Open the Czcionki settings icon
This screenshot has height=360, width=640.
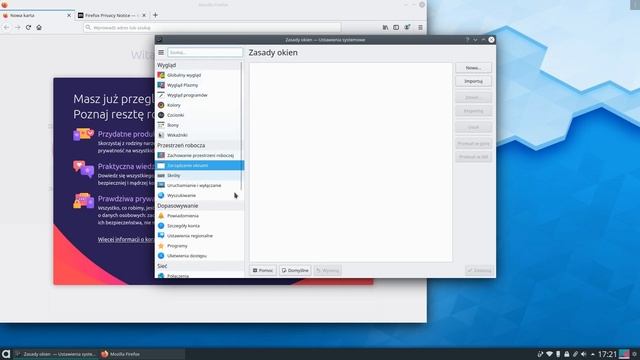click(x=161, y=115)
